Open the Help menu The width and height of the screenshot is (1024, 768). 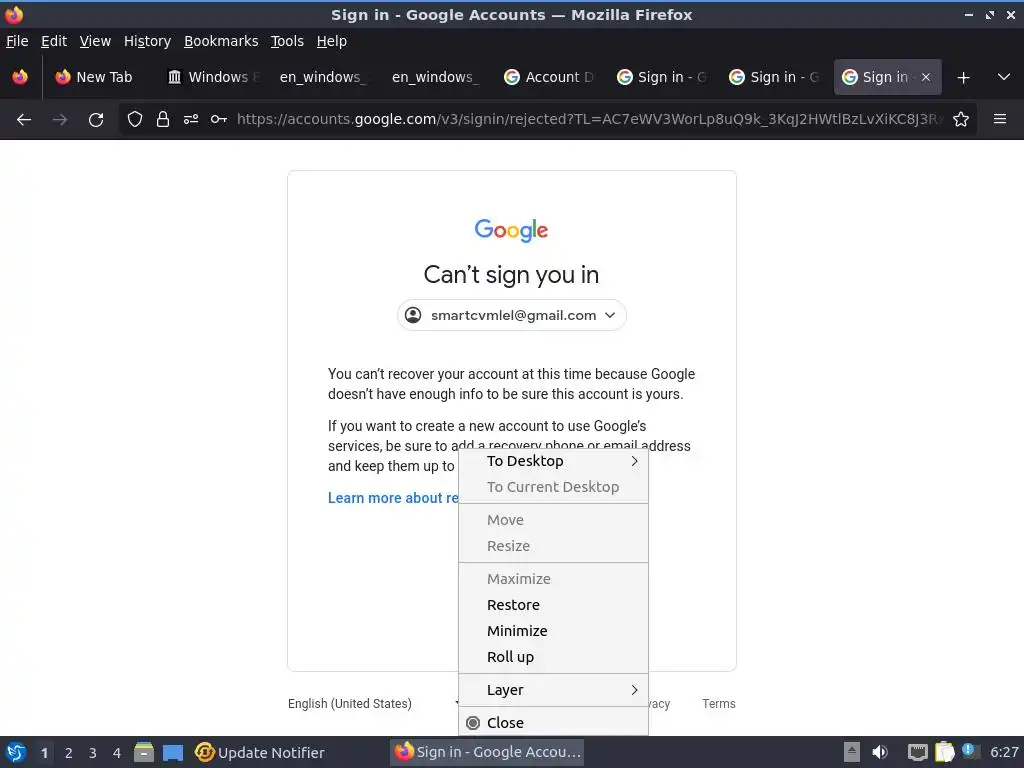[x=332, y=41]
